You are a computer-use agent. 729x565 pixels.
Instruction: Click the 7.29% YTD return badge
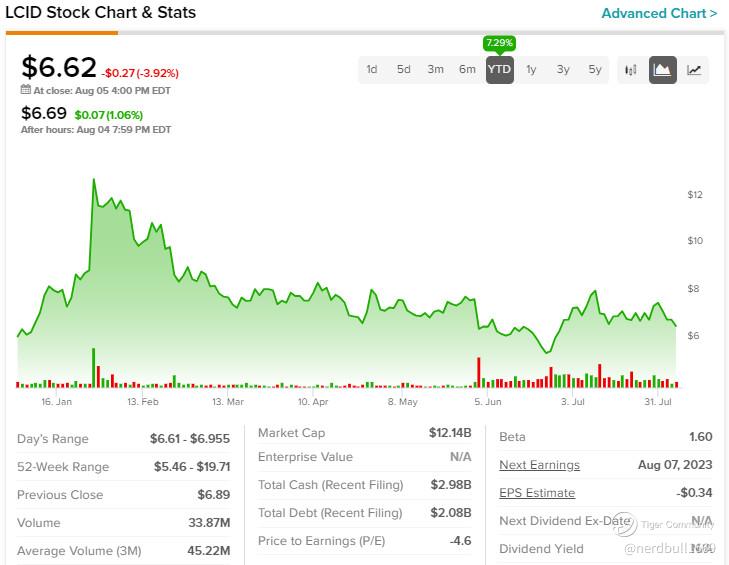point(499,43)
